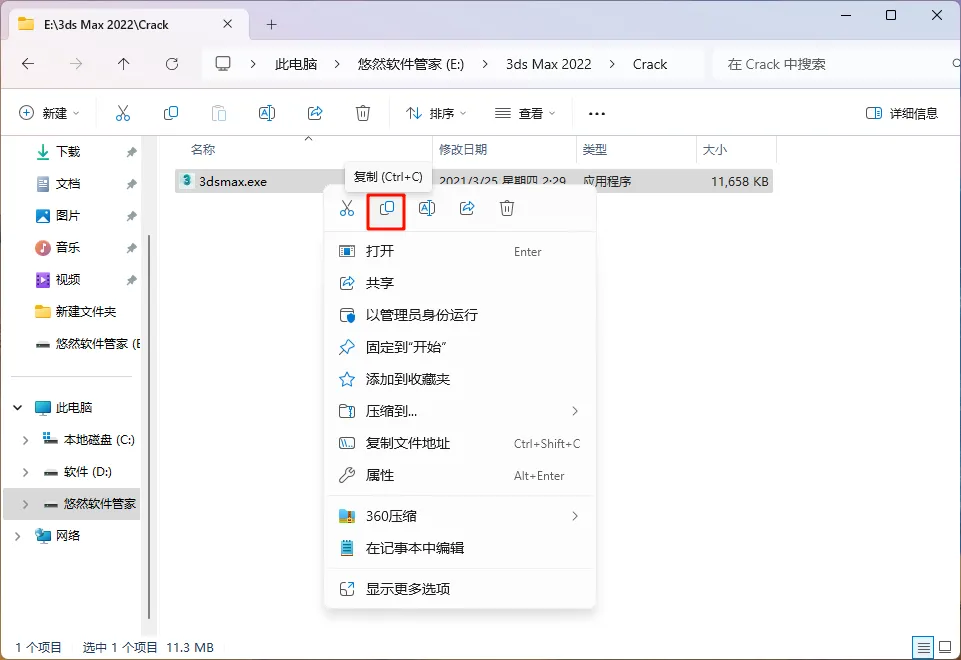The image size is (961, 660).
Task: Close the E:\3ds Max 2022\Crack tab
Action: (227, 24)
